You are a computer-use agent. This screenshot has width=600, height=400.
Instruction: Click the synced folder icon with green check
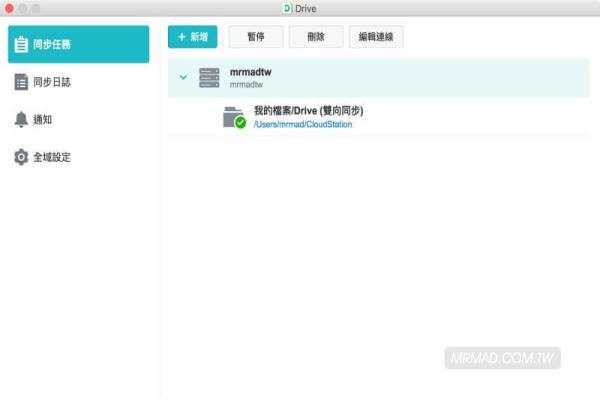point(234,117)
